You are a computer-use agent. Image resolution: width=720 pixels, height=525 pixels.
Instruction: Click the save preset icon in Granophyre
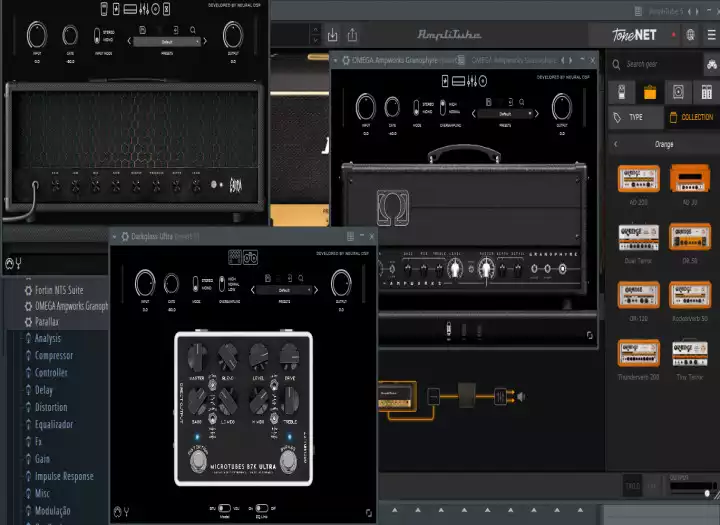point(489,102)
